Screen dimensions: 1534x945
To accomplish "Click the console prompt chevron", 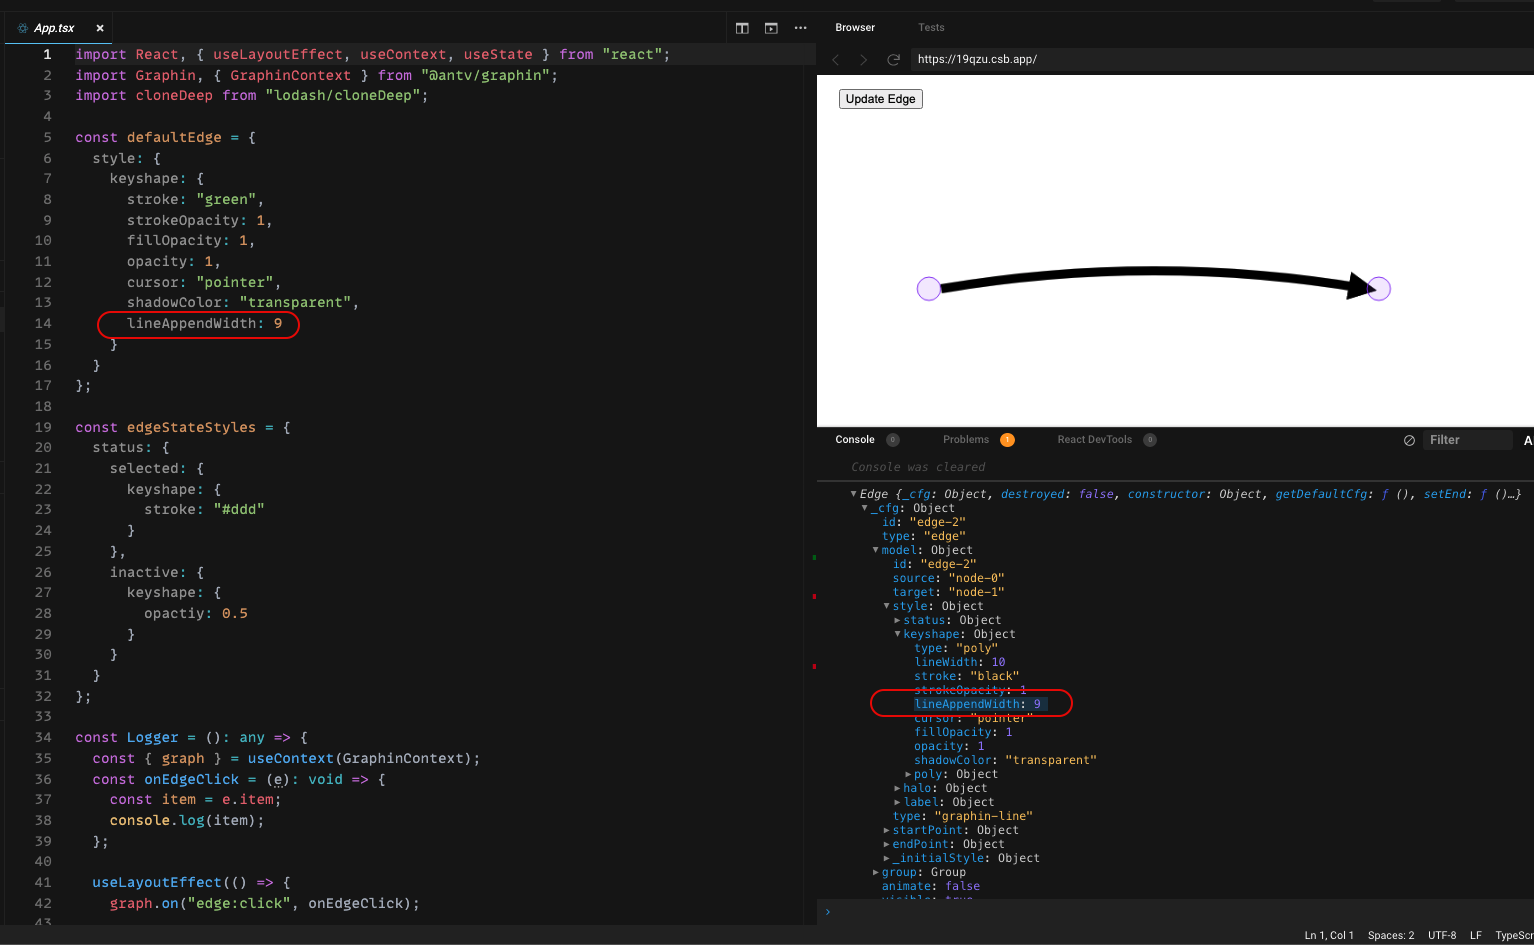I will pyautogui.click(x=828, y=911).
